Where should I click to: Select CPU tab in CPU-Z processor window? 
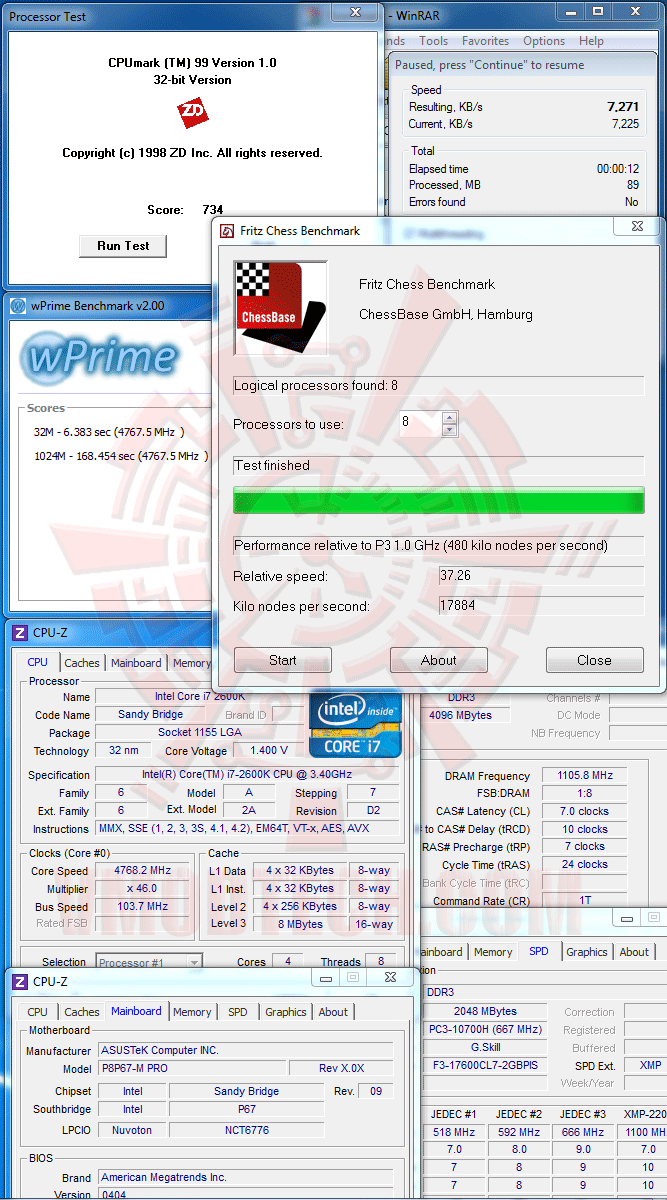pyautogui.click(x=37, y=662)
